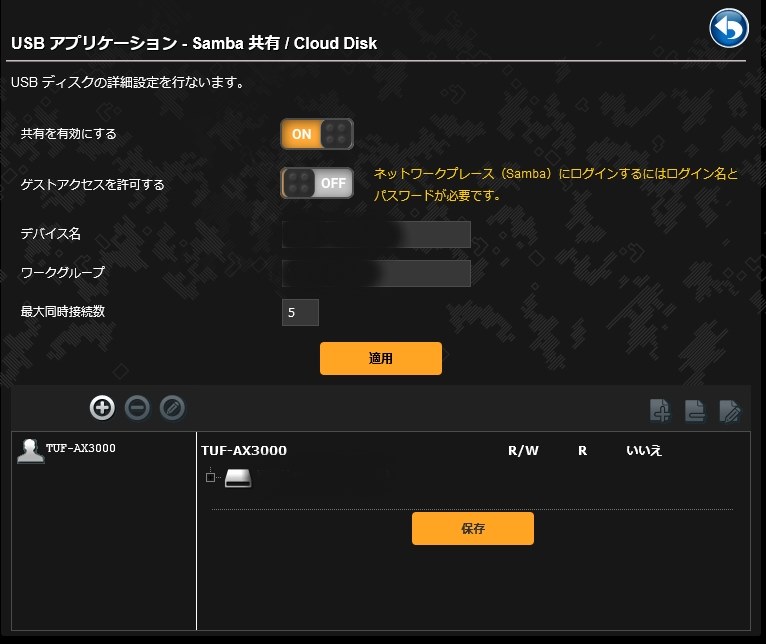The image size is (766, 644).
Task: Modify account with the pencil circle icon
Action: tap(172, 408)
